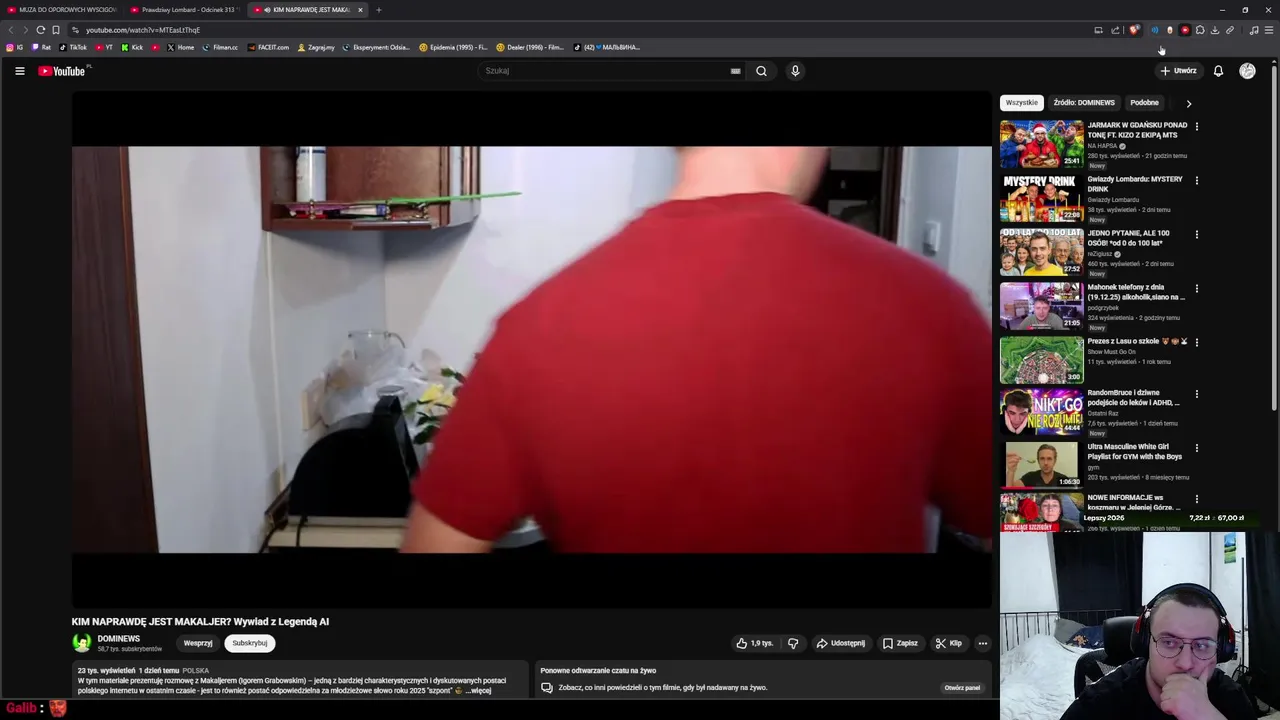
Task: Open JARMARK W GDAŃSKU video thumbnail
Action: [x=1041, y=144]
